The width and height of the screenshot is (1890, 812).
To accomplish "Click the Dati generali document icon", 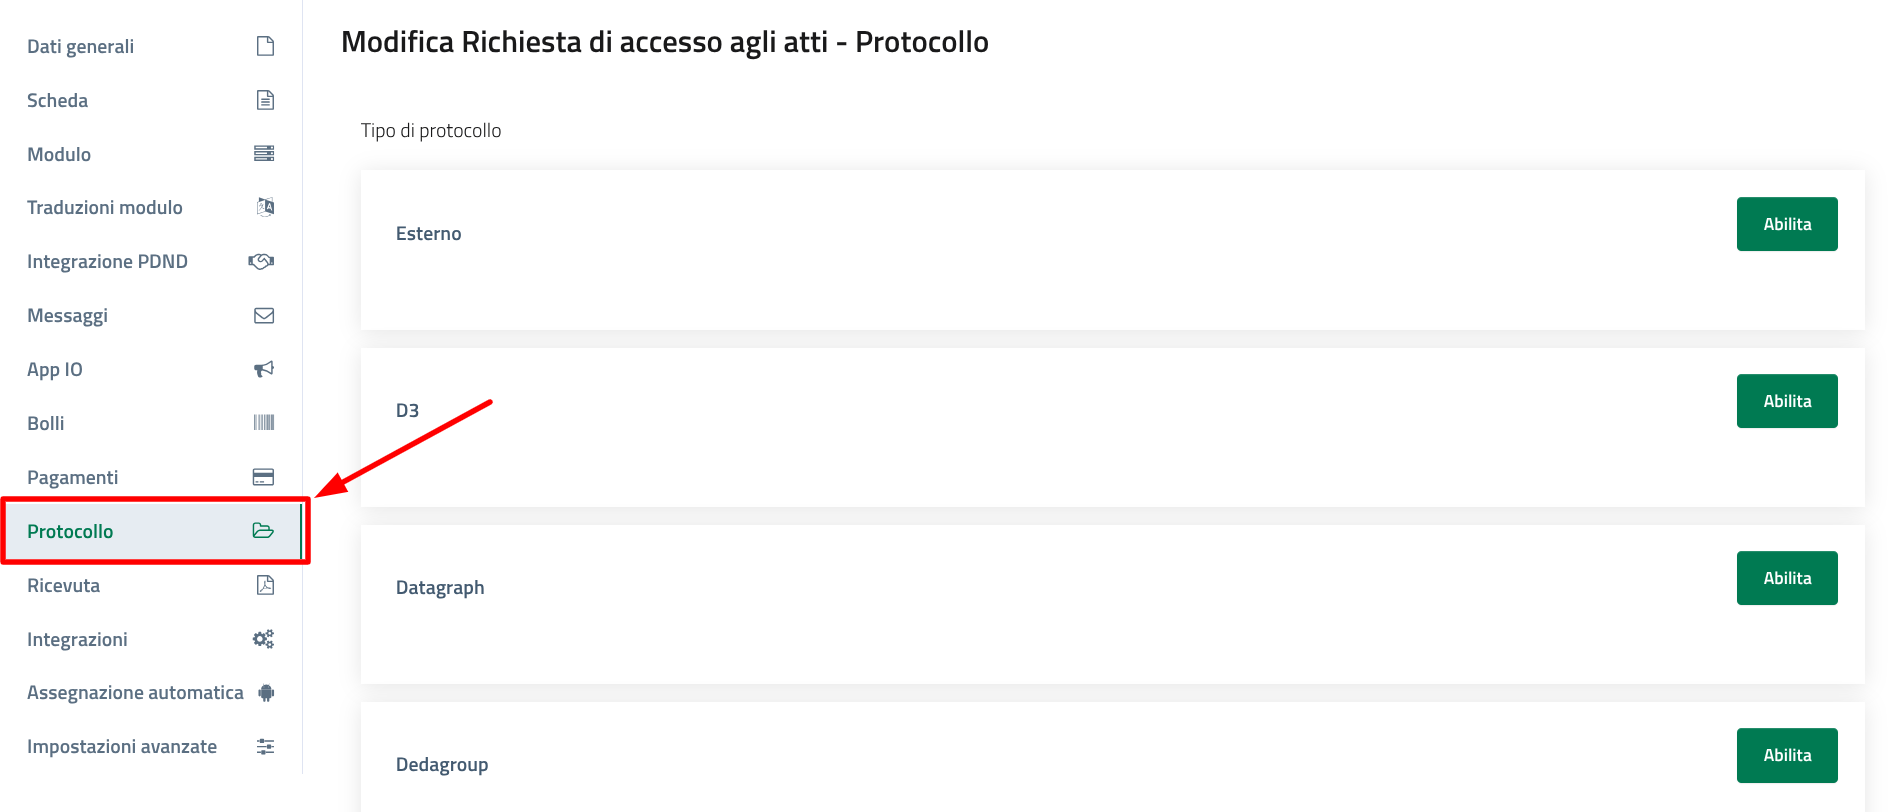I will point(265,46).
